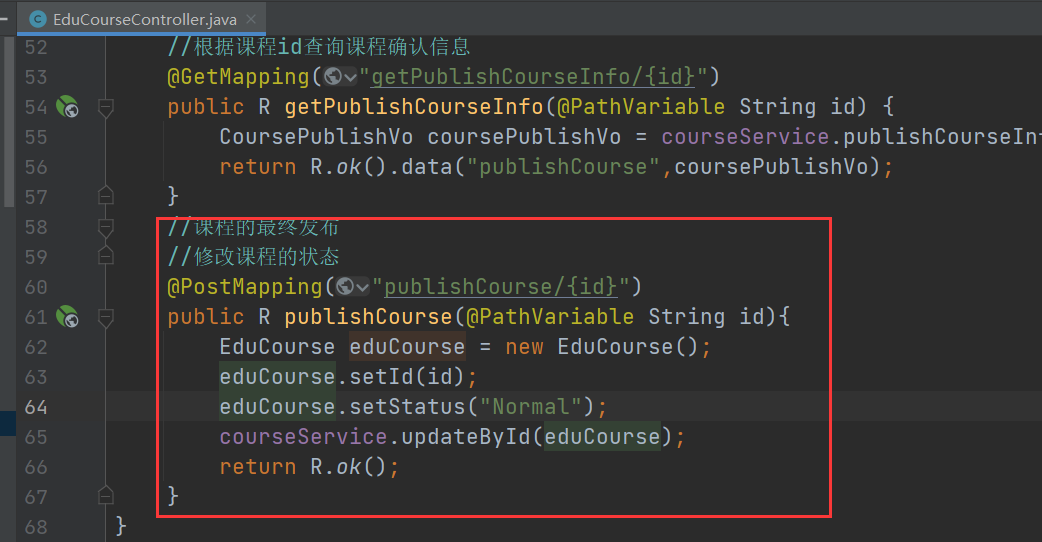Open the "publishCourse/{id}" URL link

(x=500, y=287)
